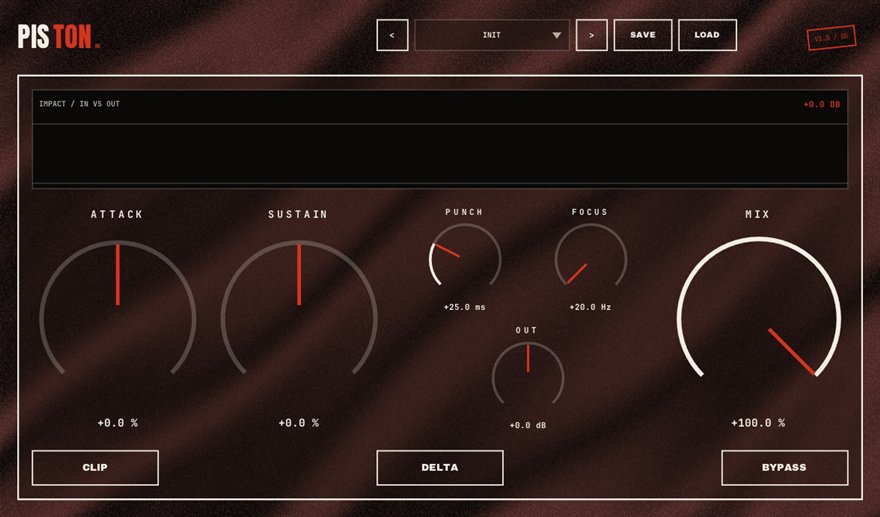Toggle the CLIP button
The width and height of the screenshot is (880, 517).
point(95,468)
